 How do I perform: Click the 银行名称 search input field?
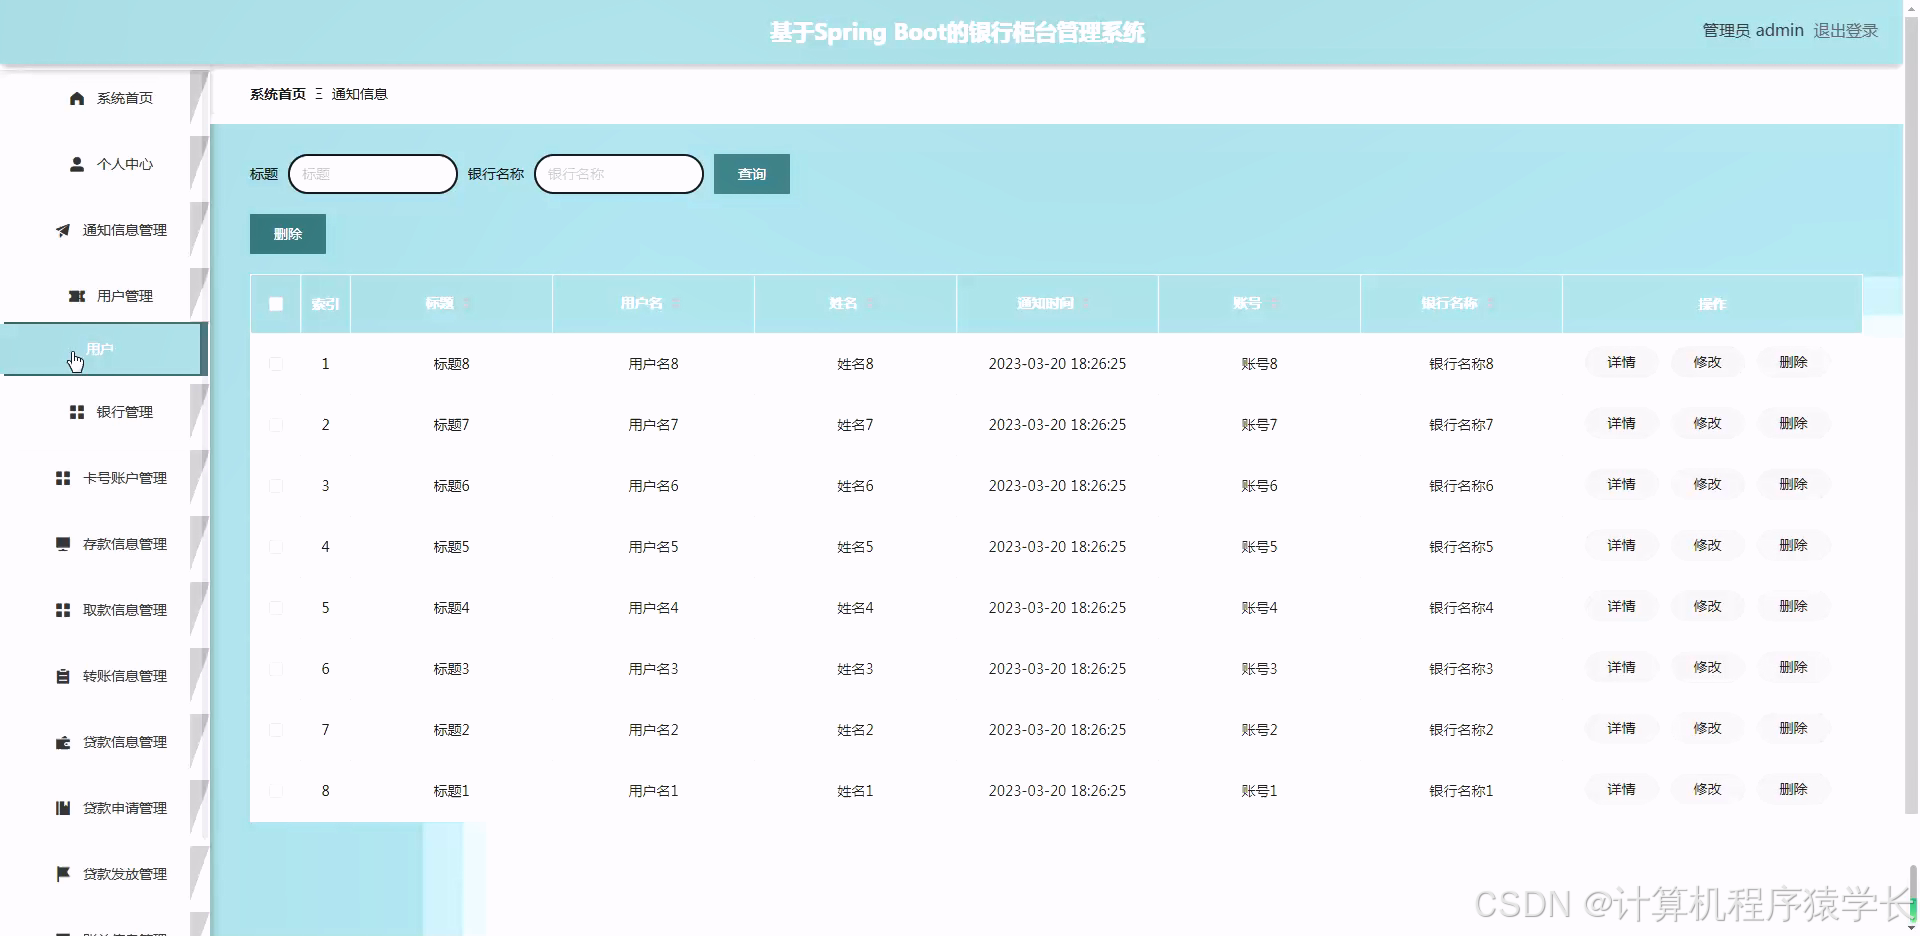(619, 174)
